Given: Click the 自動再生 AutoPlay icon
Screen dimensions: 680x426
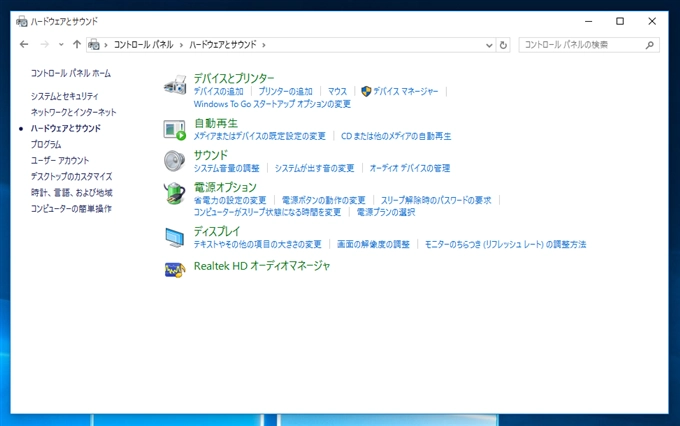Looking at the screenshot, I should [175, 129].
